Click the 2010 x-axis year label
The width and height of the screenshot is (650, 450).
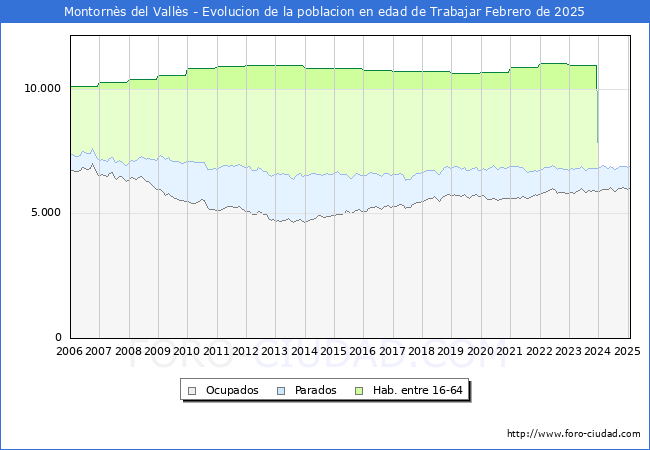pos(187,351)
